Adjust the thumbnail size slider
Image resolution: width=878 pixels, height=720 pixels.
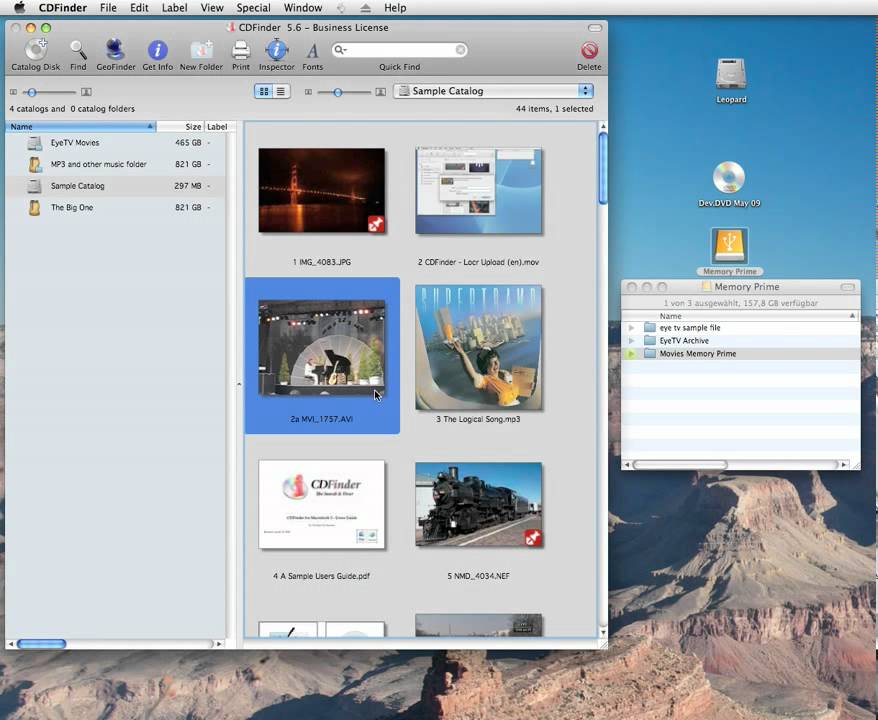pyautogui.click(x=338, y=92)
